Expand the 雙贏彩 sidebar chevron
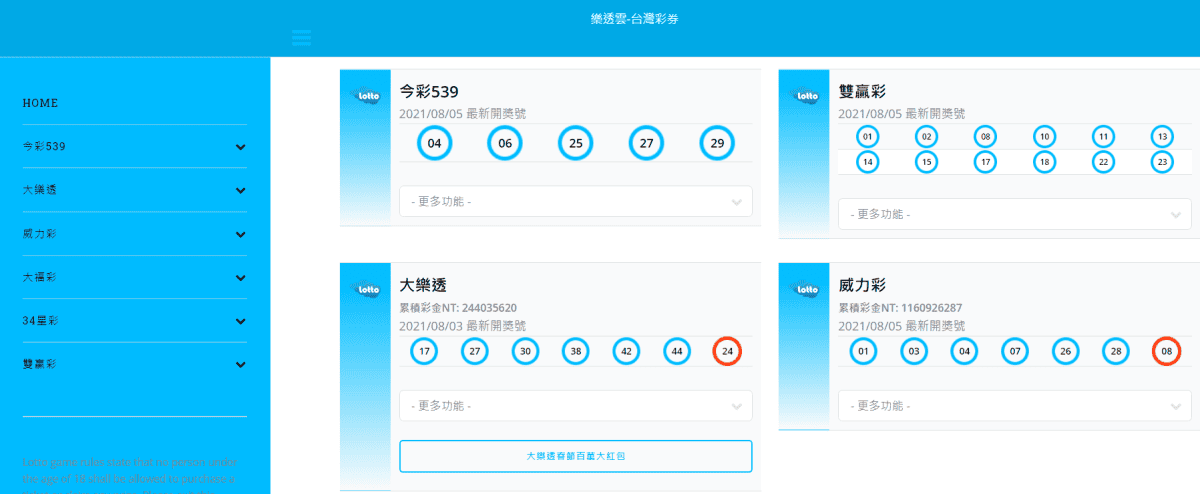 [x=240, y=364]
